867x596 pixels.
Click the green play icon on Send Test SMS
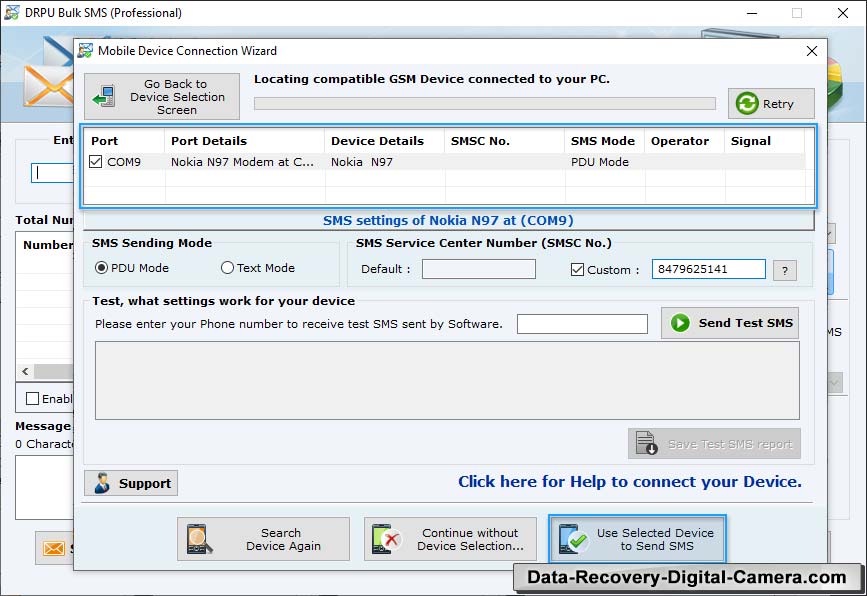[x=680, y=323]
